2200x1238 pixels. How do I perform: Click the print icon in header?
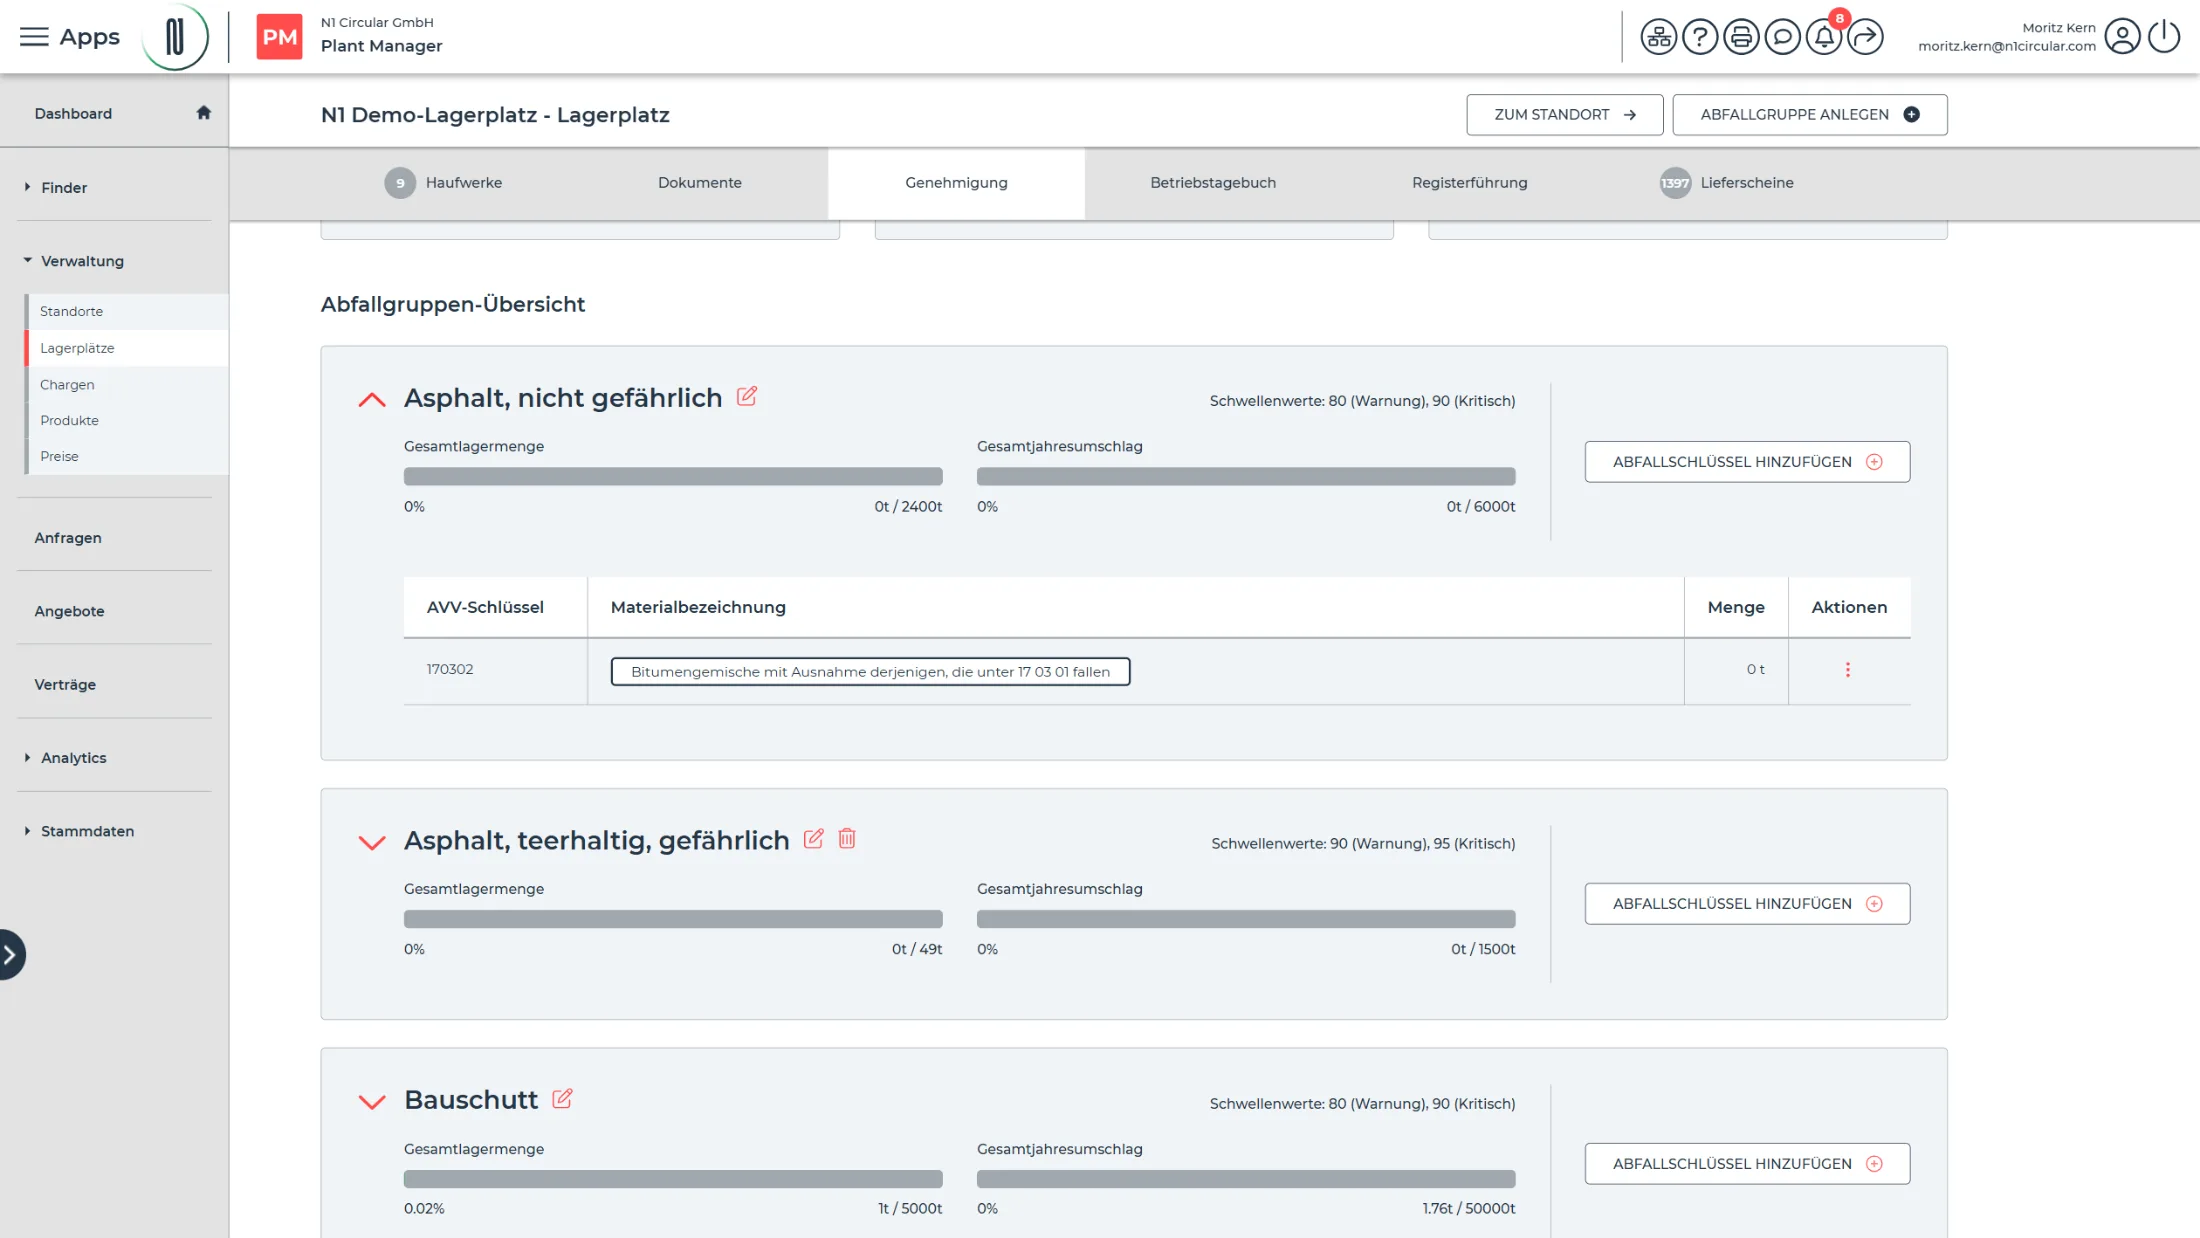[1741, 37]
